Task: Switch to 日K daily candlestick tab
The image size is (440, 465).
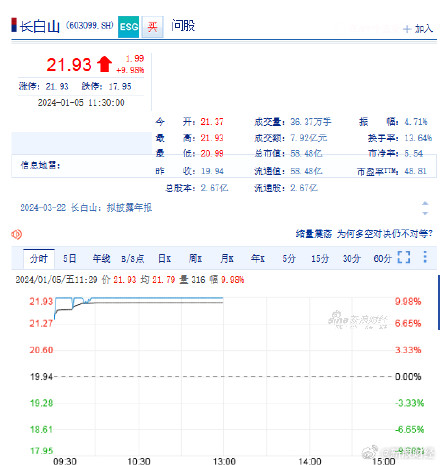Action: tap(164, 259)
